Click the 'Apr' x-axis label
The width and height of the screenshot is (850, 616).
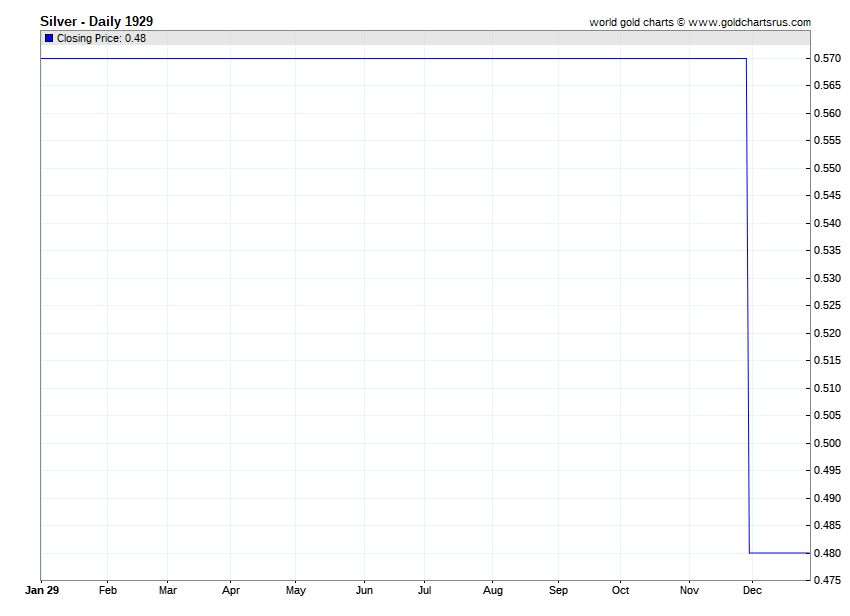pyautogui.click(x=230, y=590)
